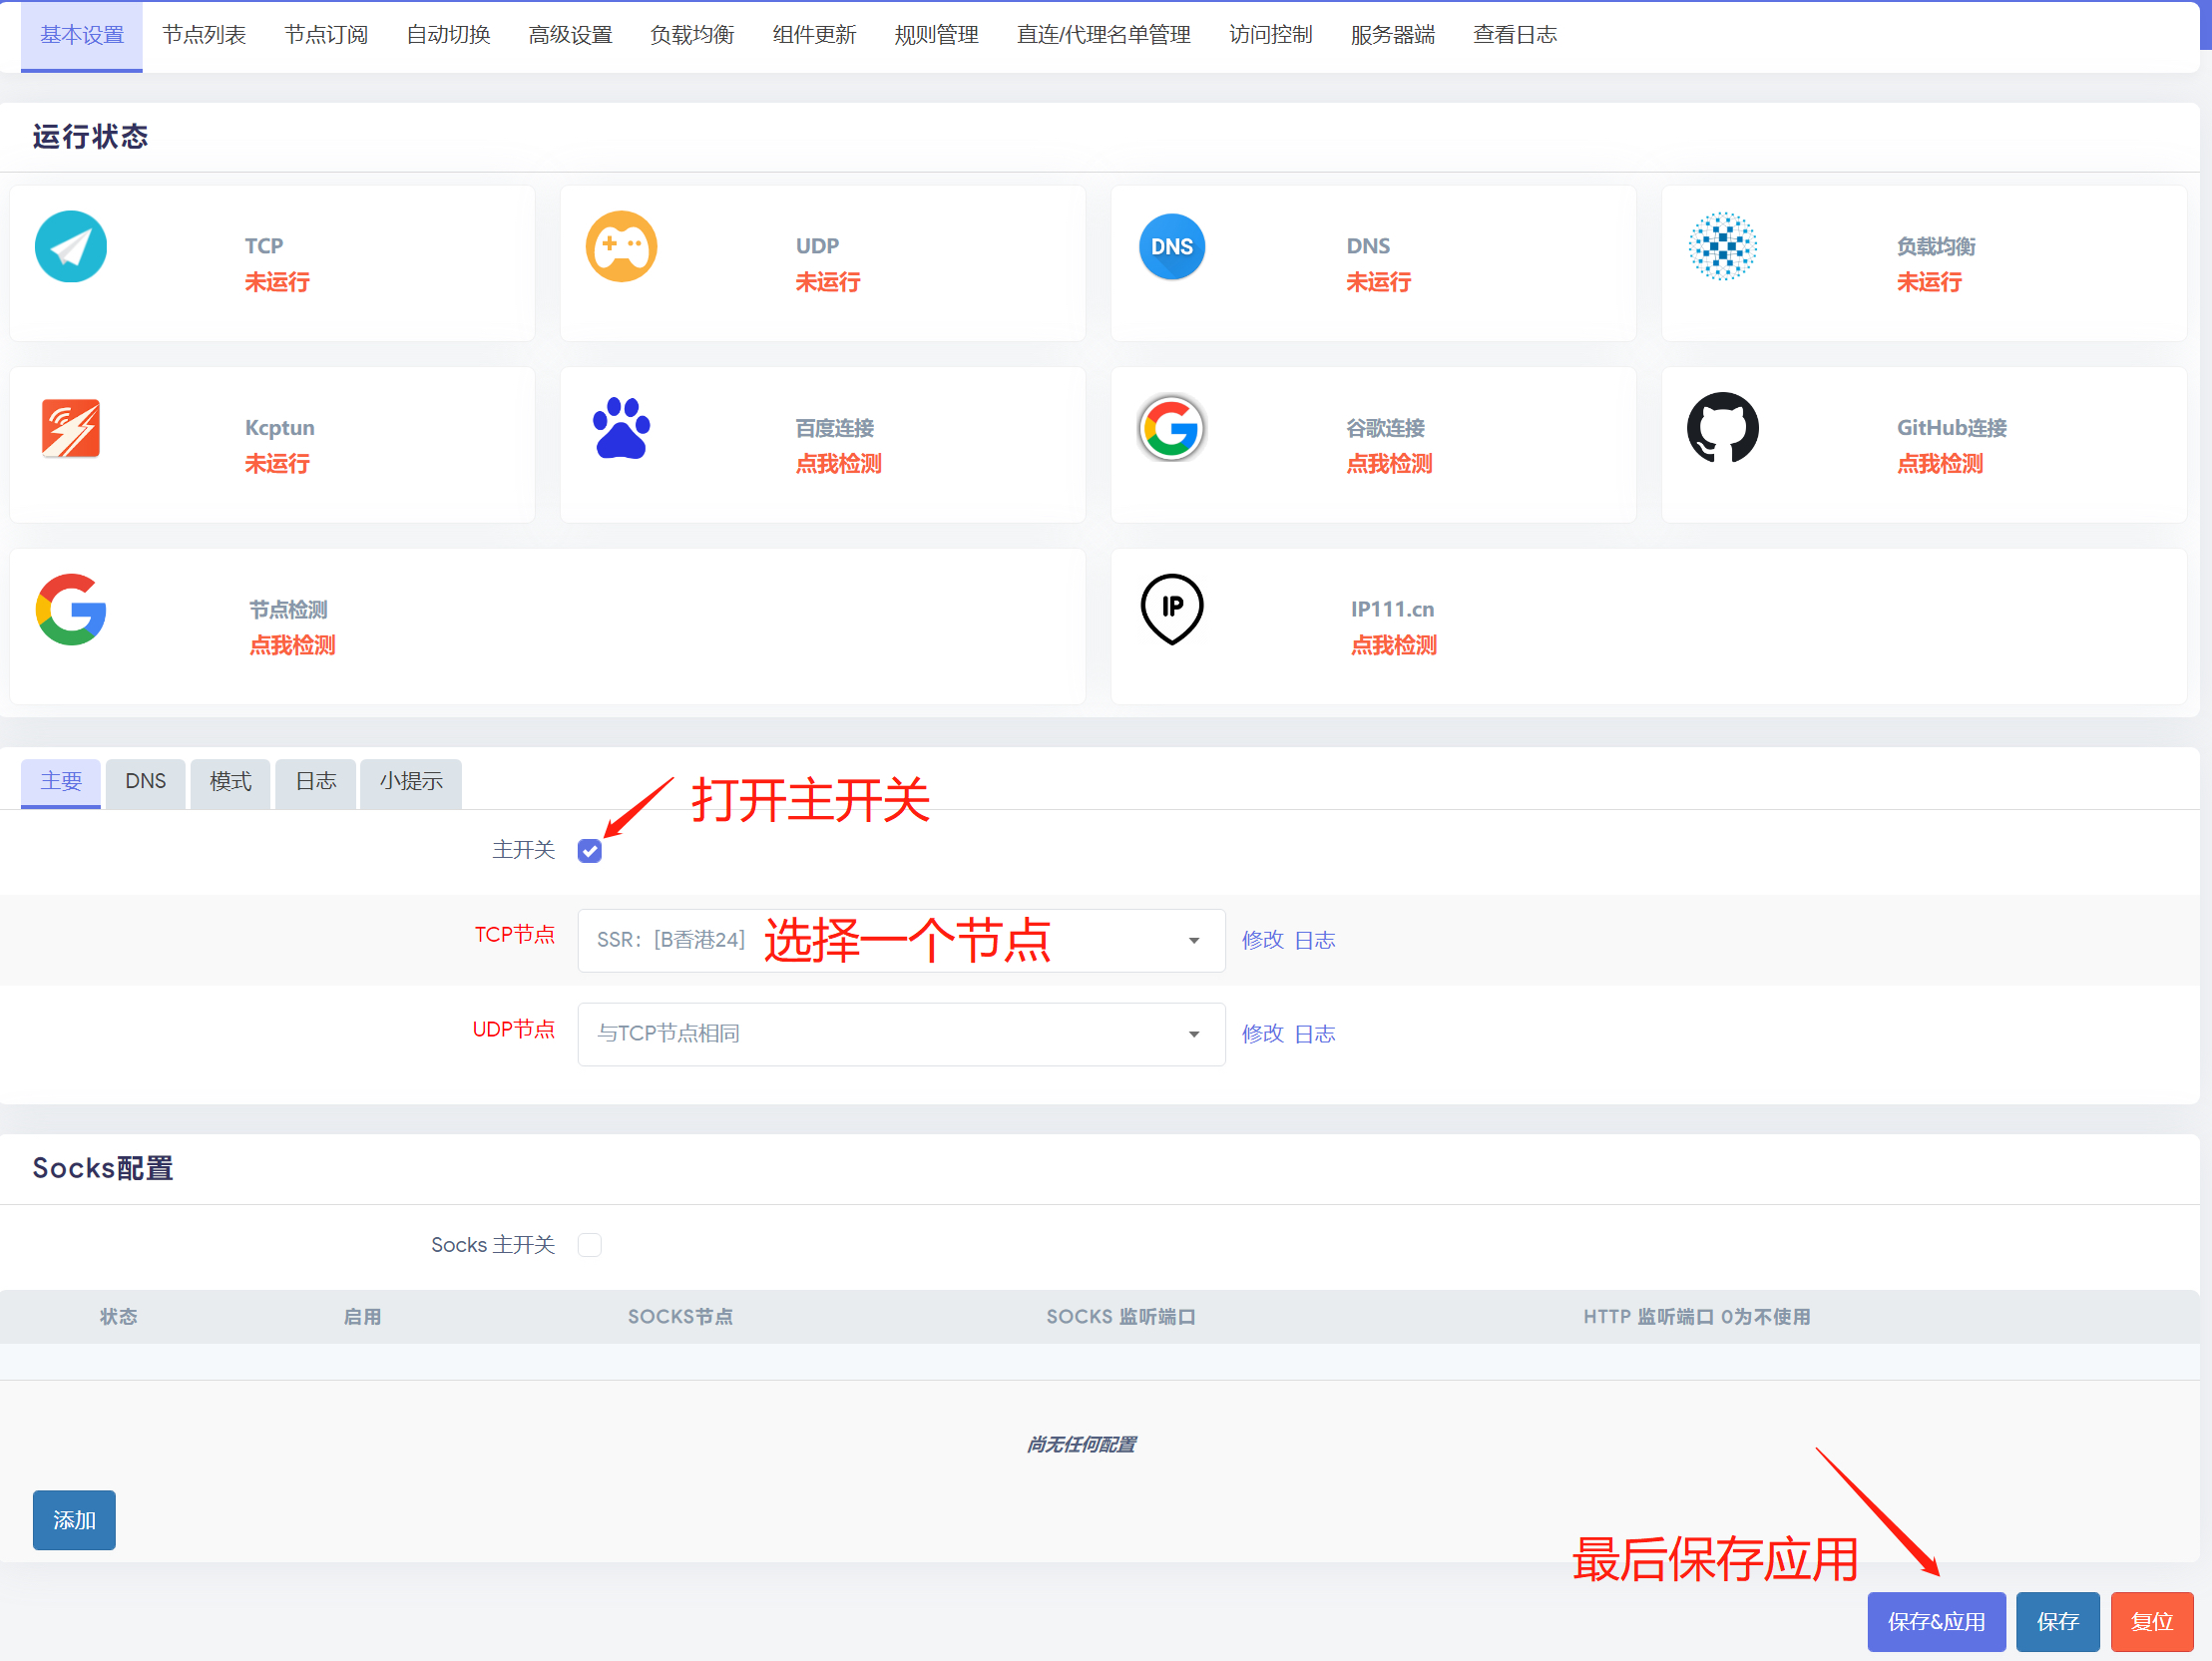The height and width of the screenshot is (1661, 2212).
Task: Click the GitHub octocat icon
Action: pos(1722,429)
